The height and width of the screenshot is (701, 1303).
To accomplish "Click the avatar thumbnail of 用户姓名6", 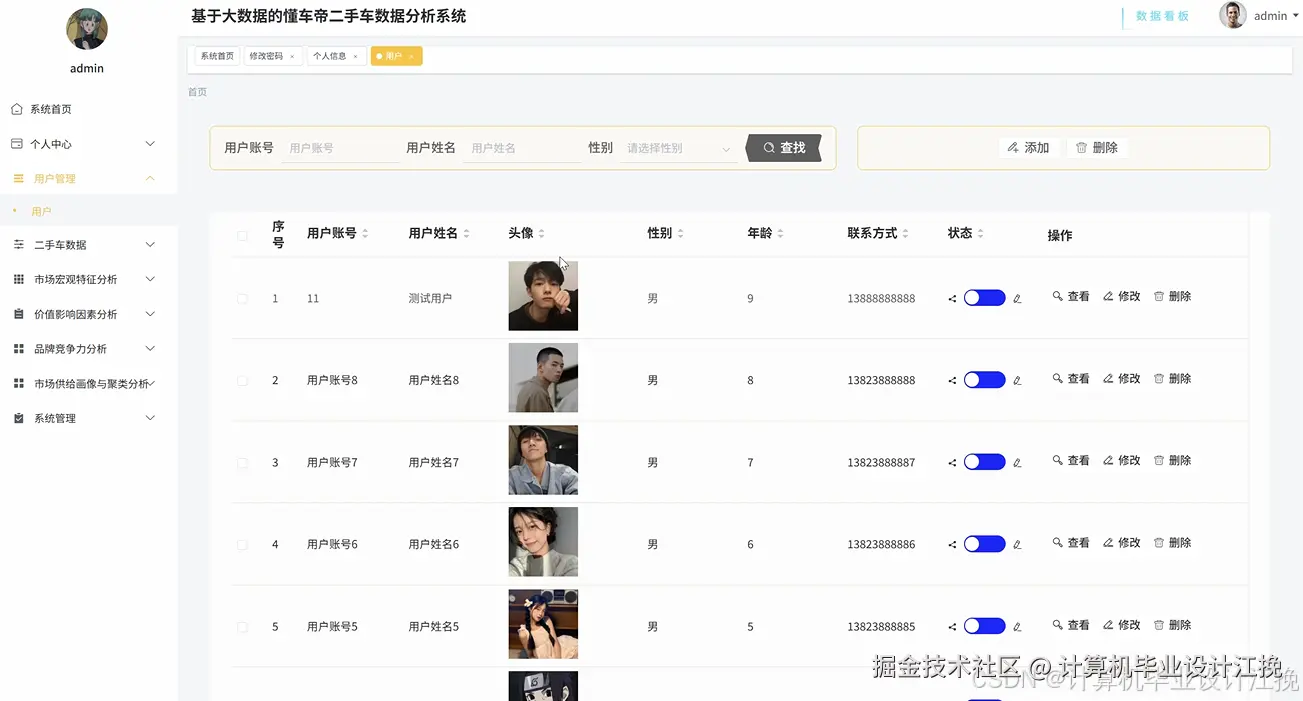I will 543,542.
